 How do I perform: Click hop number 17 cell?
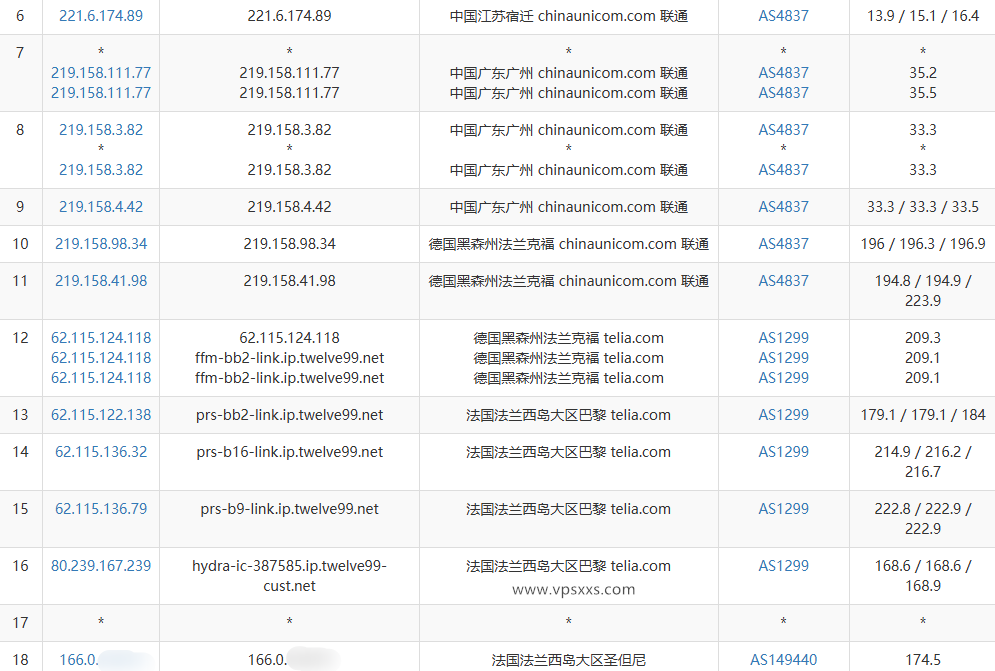[x=20, y=623]
